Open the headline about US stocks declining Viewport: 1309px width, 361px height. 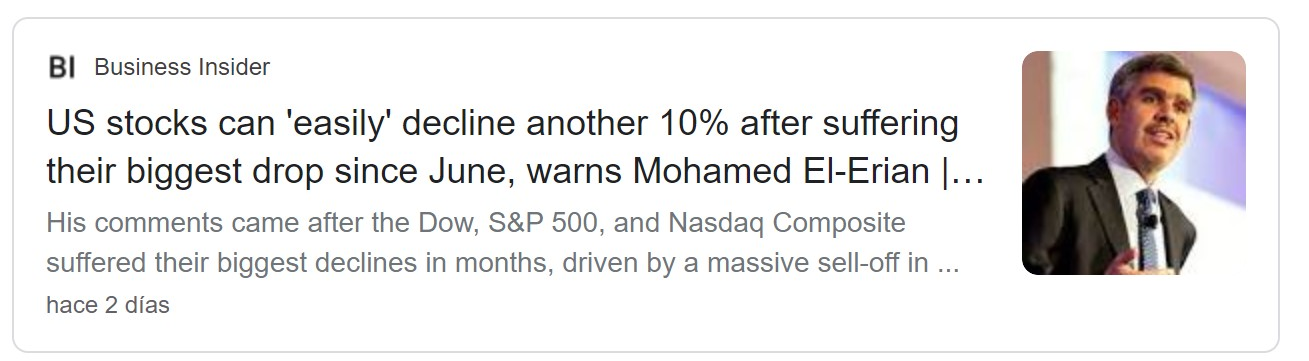click(516, 147)
